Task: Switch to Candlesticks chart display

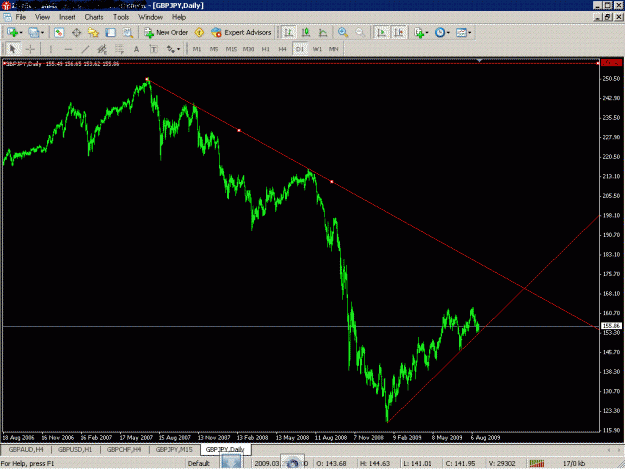Action: 306,32
